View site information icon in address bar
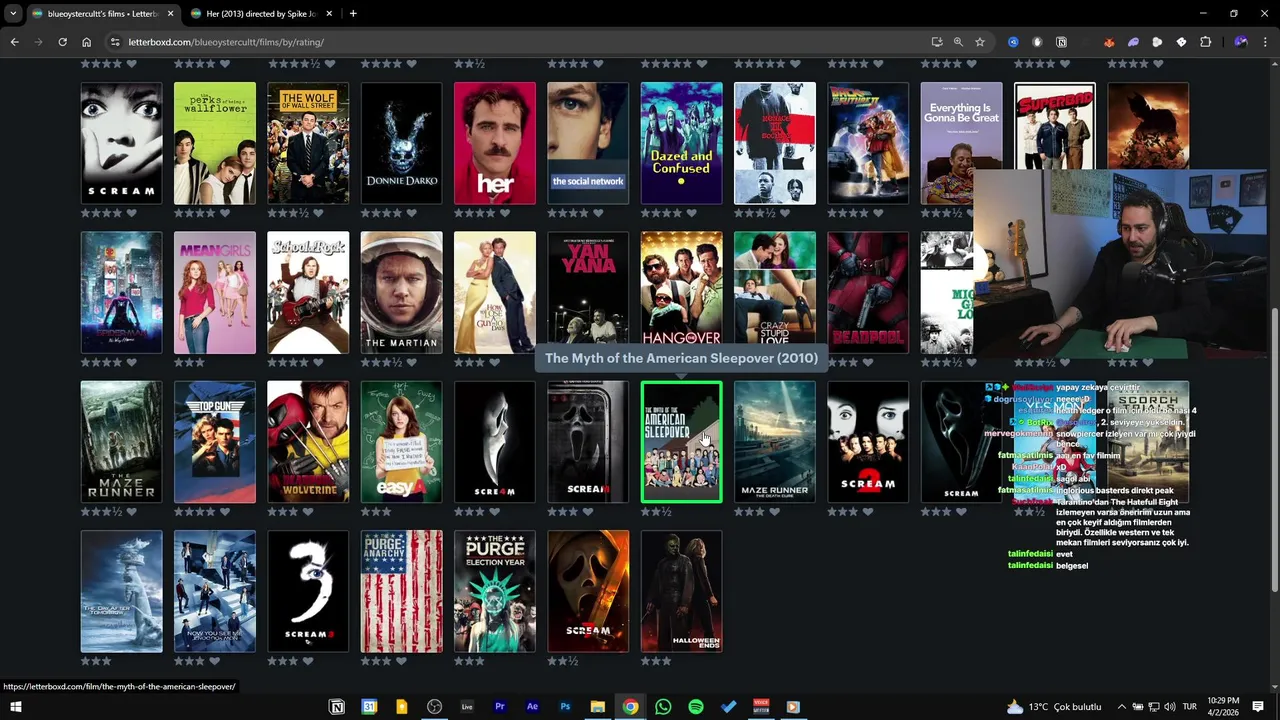 pos(115,42)
